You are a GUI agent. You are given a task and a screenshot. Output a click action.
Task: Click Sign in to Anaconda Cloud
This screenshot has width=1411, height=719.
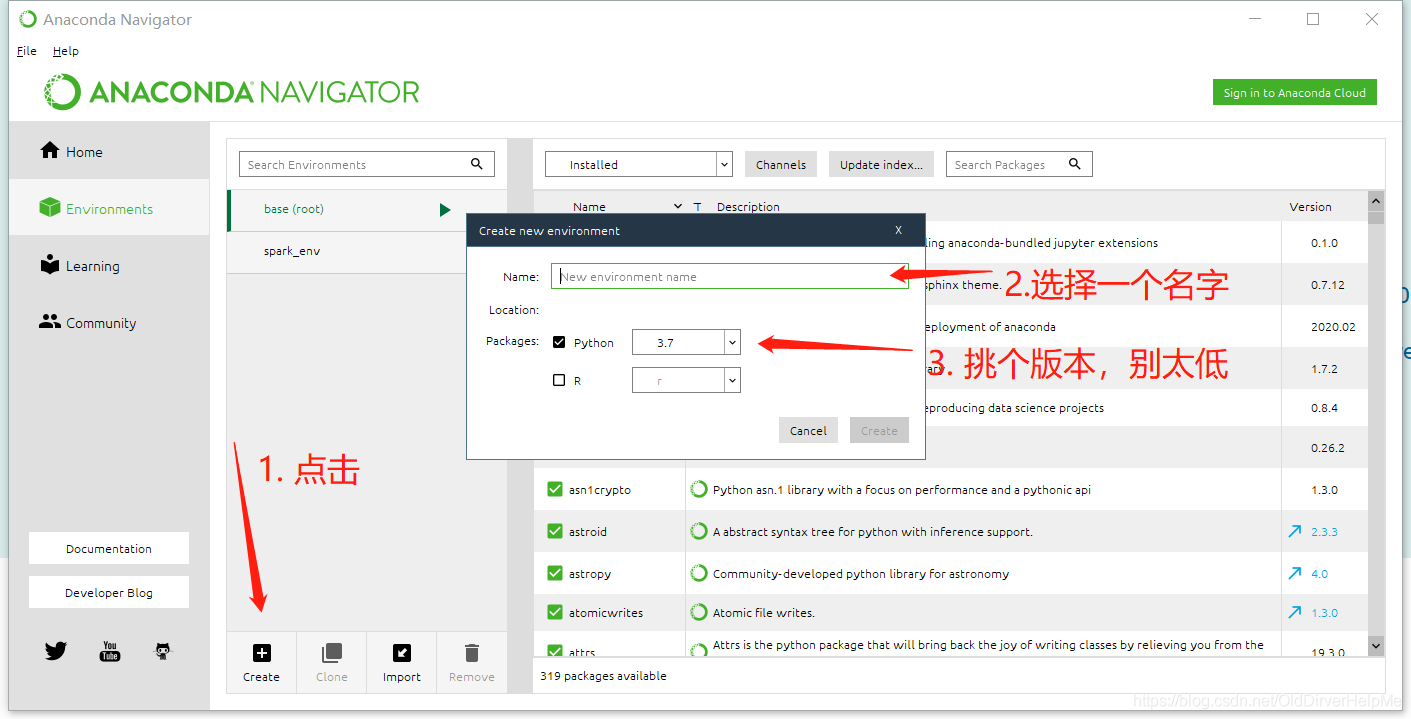[x=1294, y=92]
